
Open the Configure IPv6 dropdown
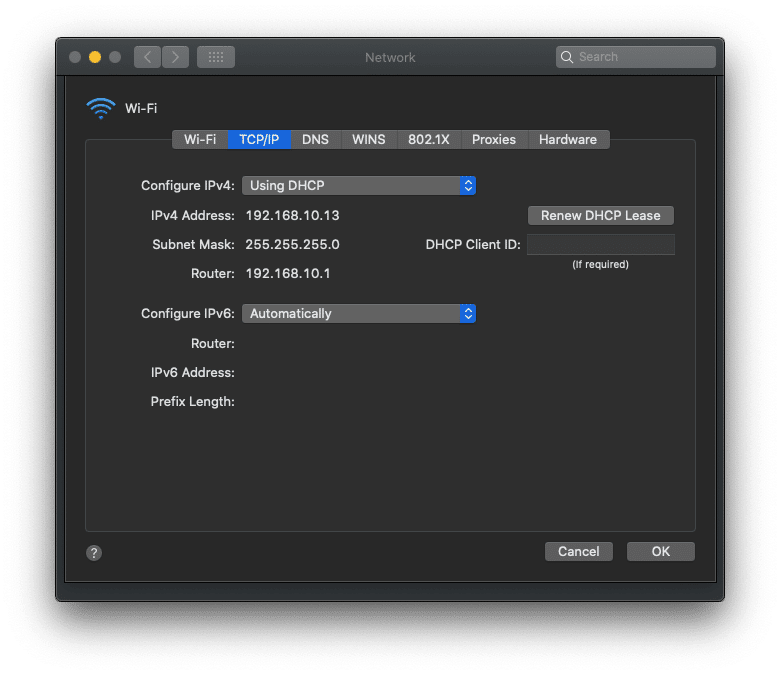click(x=359, y=313)
